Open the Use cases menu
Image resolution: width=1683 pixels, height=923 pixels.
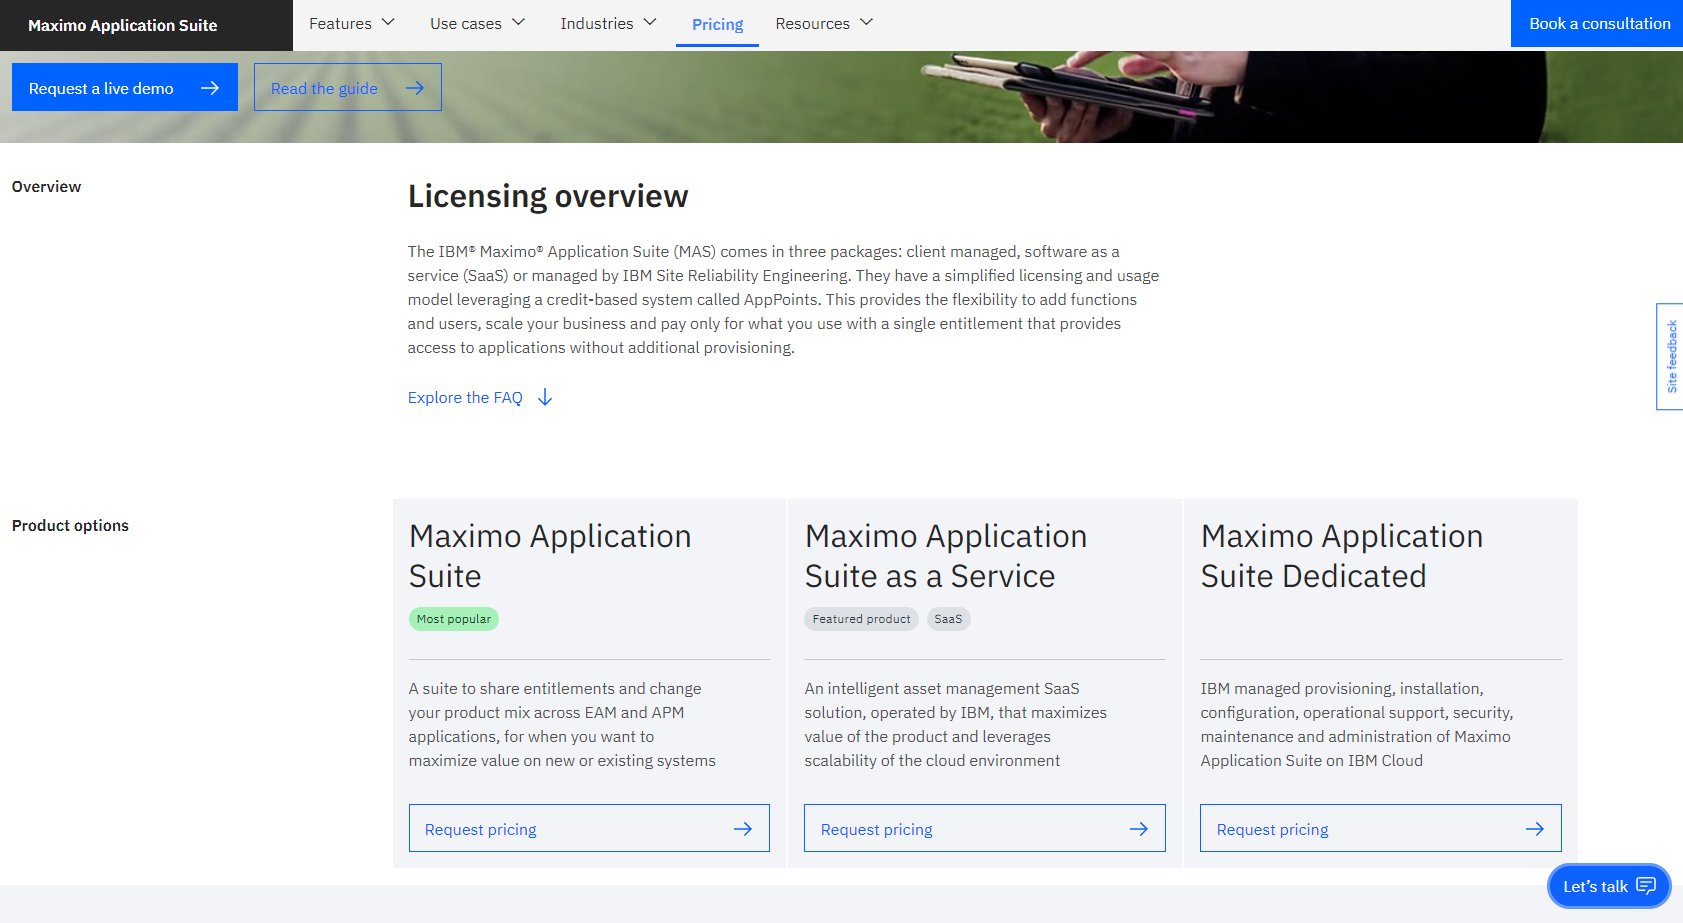coord(478,23)
